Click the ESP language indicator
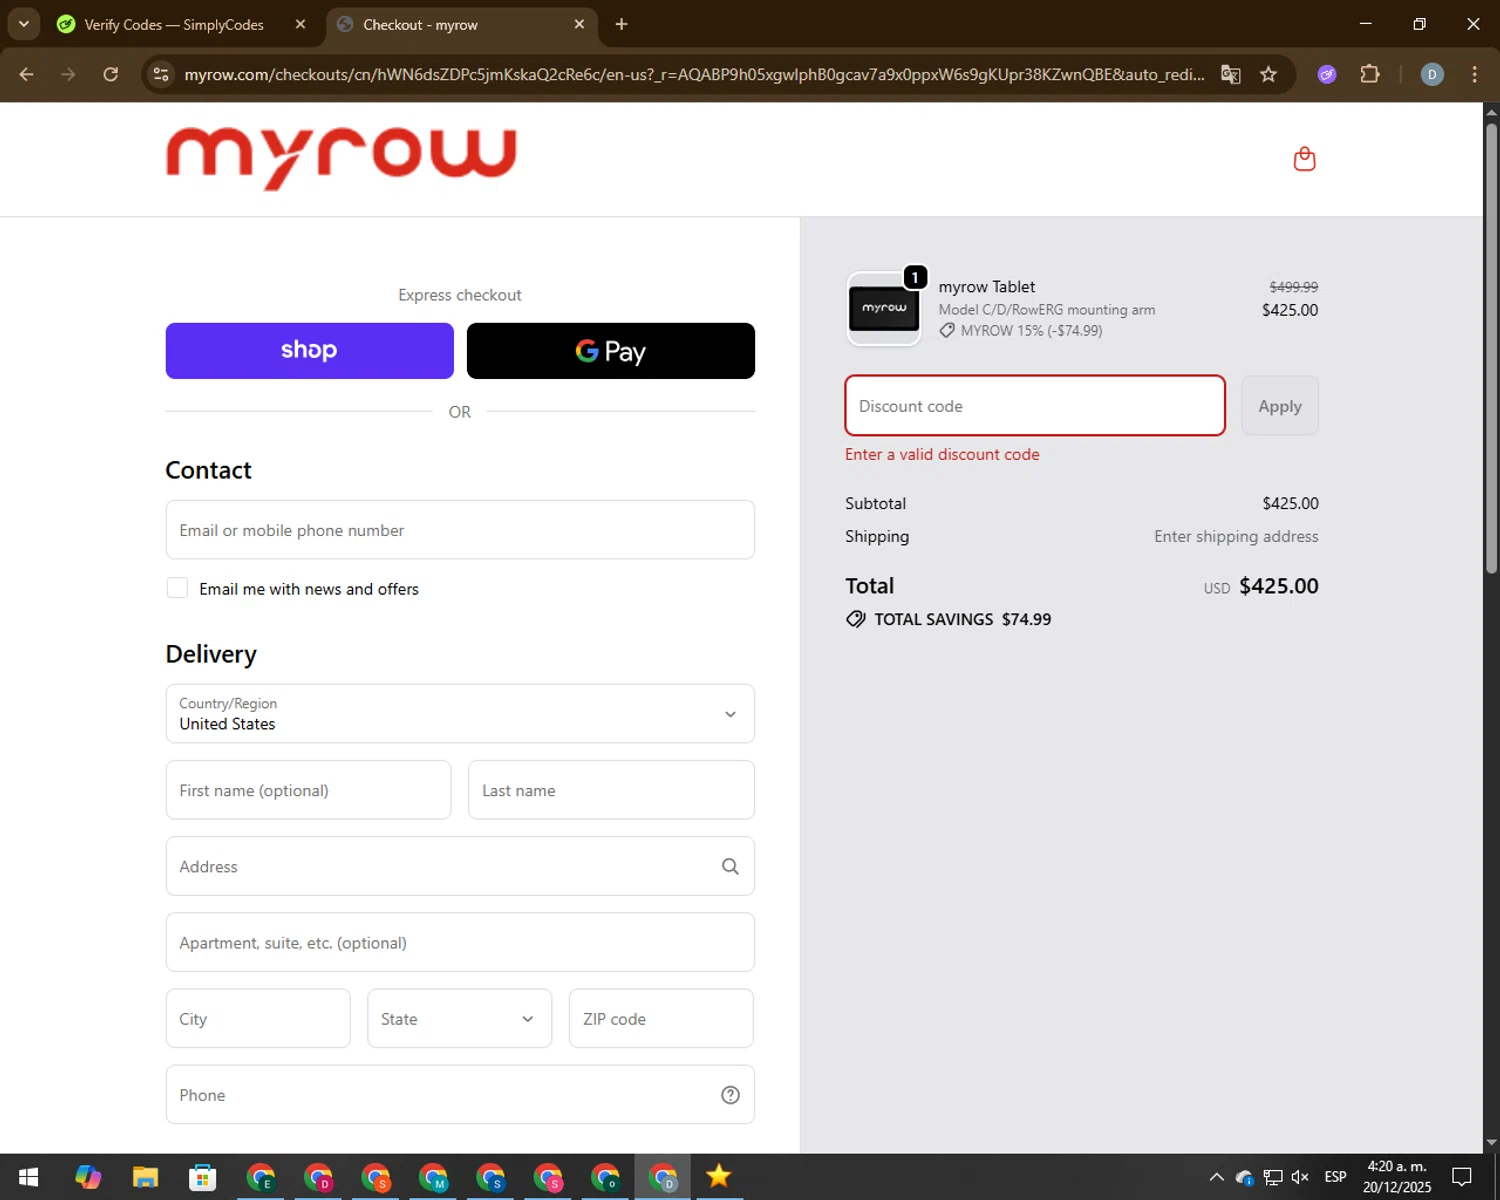Screen dimensions: 1500x1200 point(1335,1177)
